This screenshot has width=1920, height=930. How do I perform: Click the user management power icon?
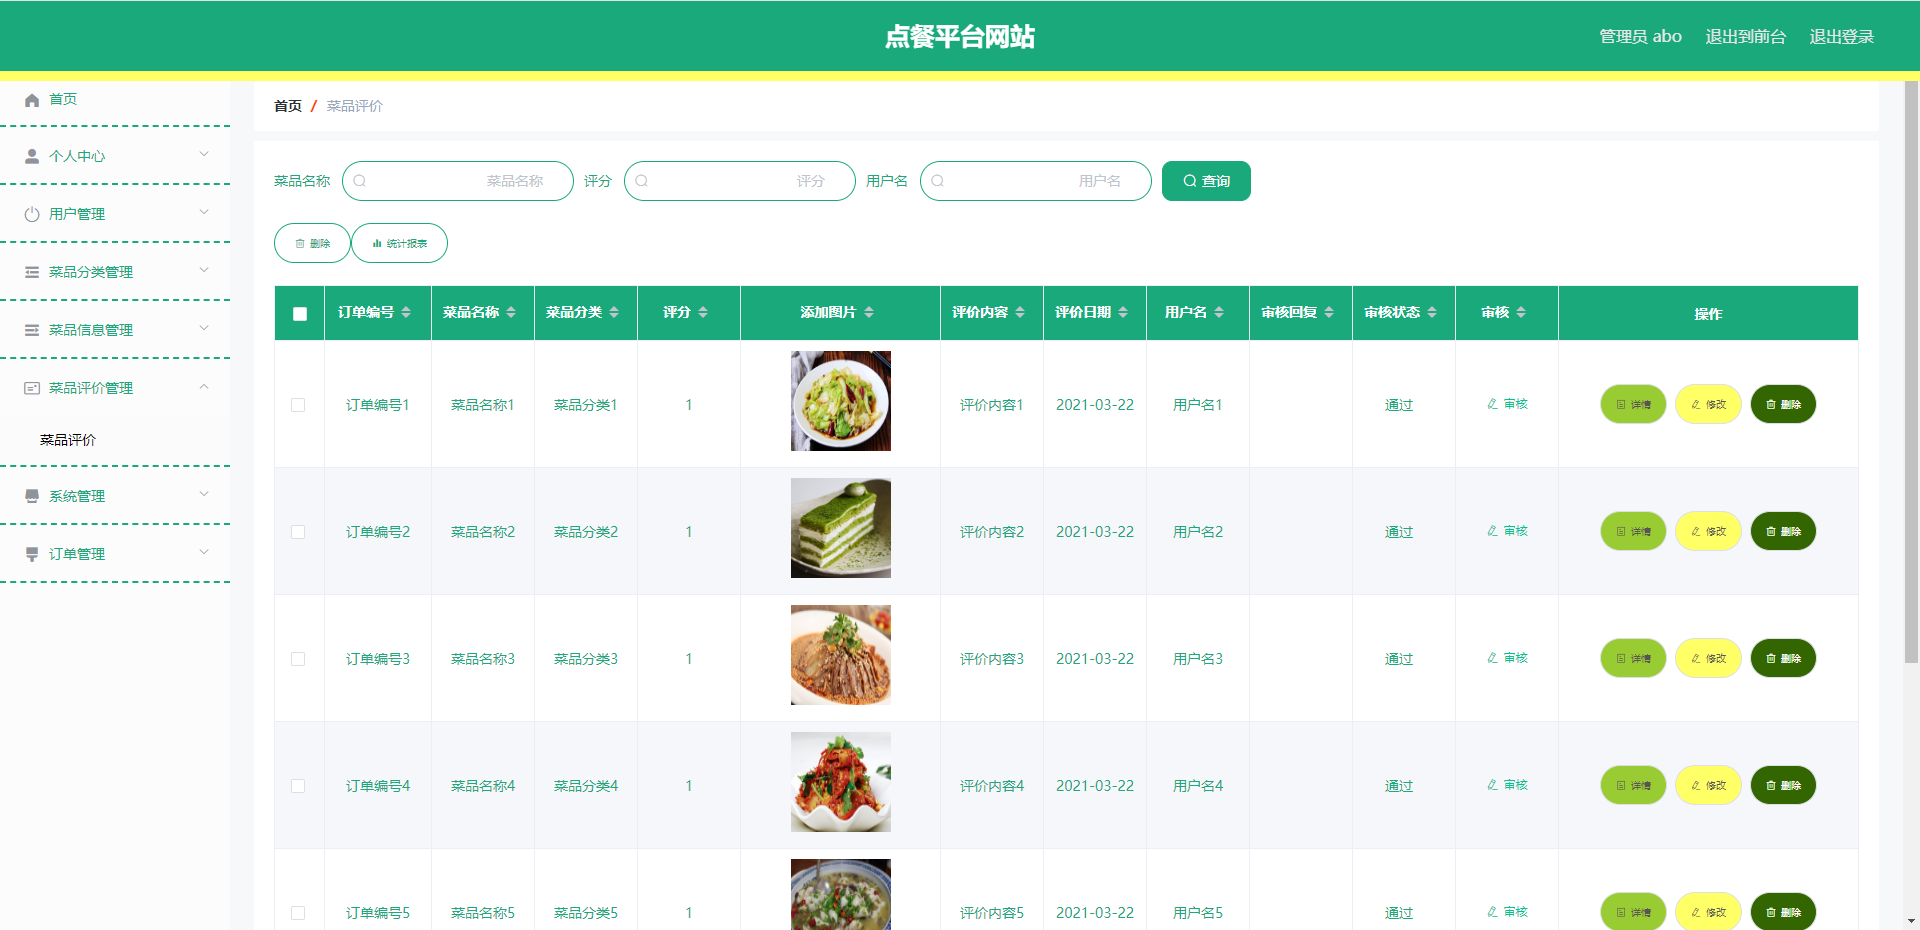point(32,214)
